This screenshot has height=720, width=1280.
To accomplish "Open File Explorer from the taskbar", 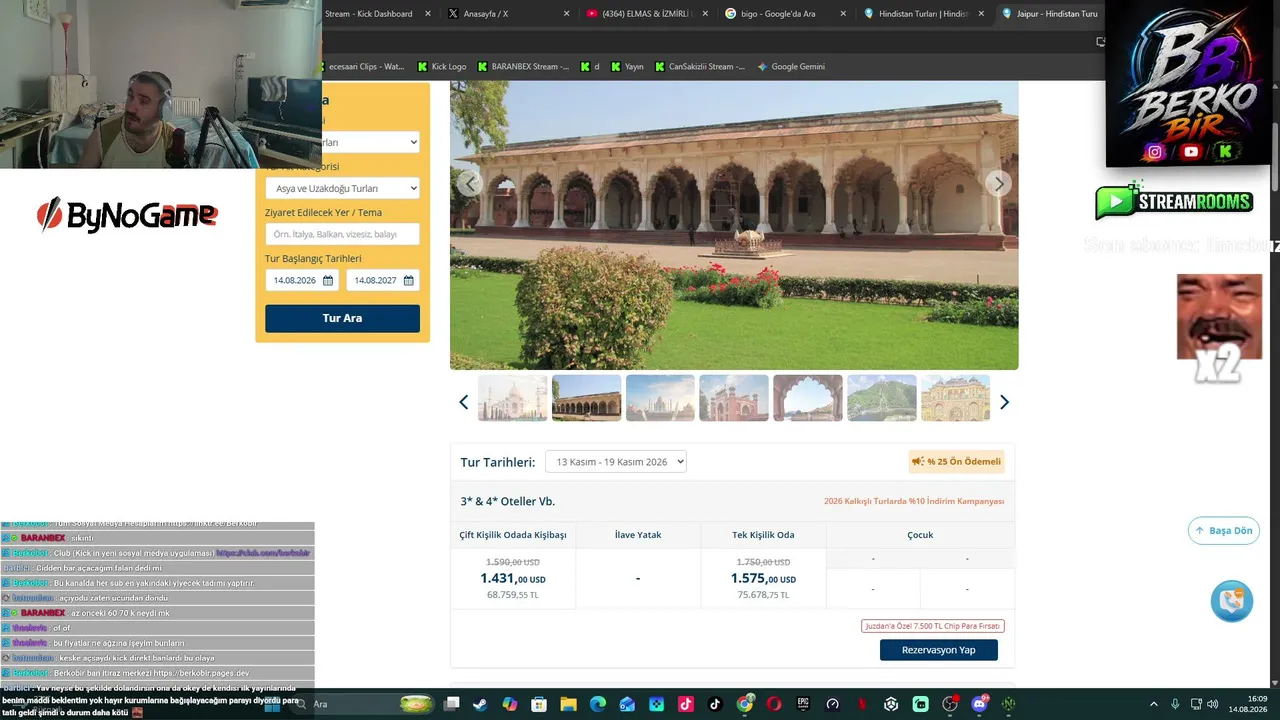I will [568, 704].
